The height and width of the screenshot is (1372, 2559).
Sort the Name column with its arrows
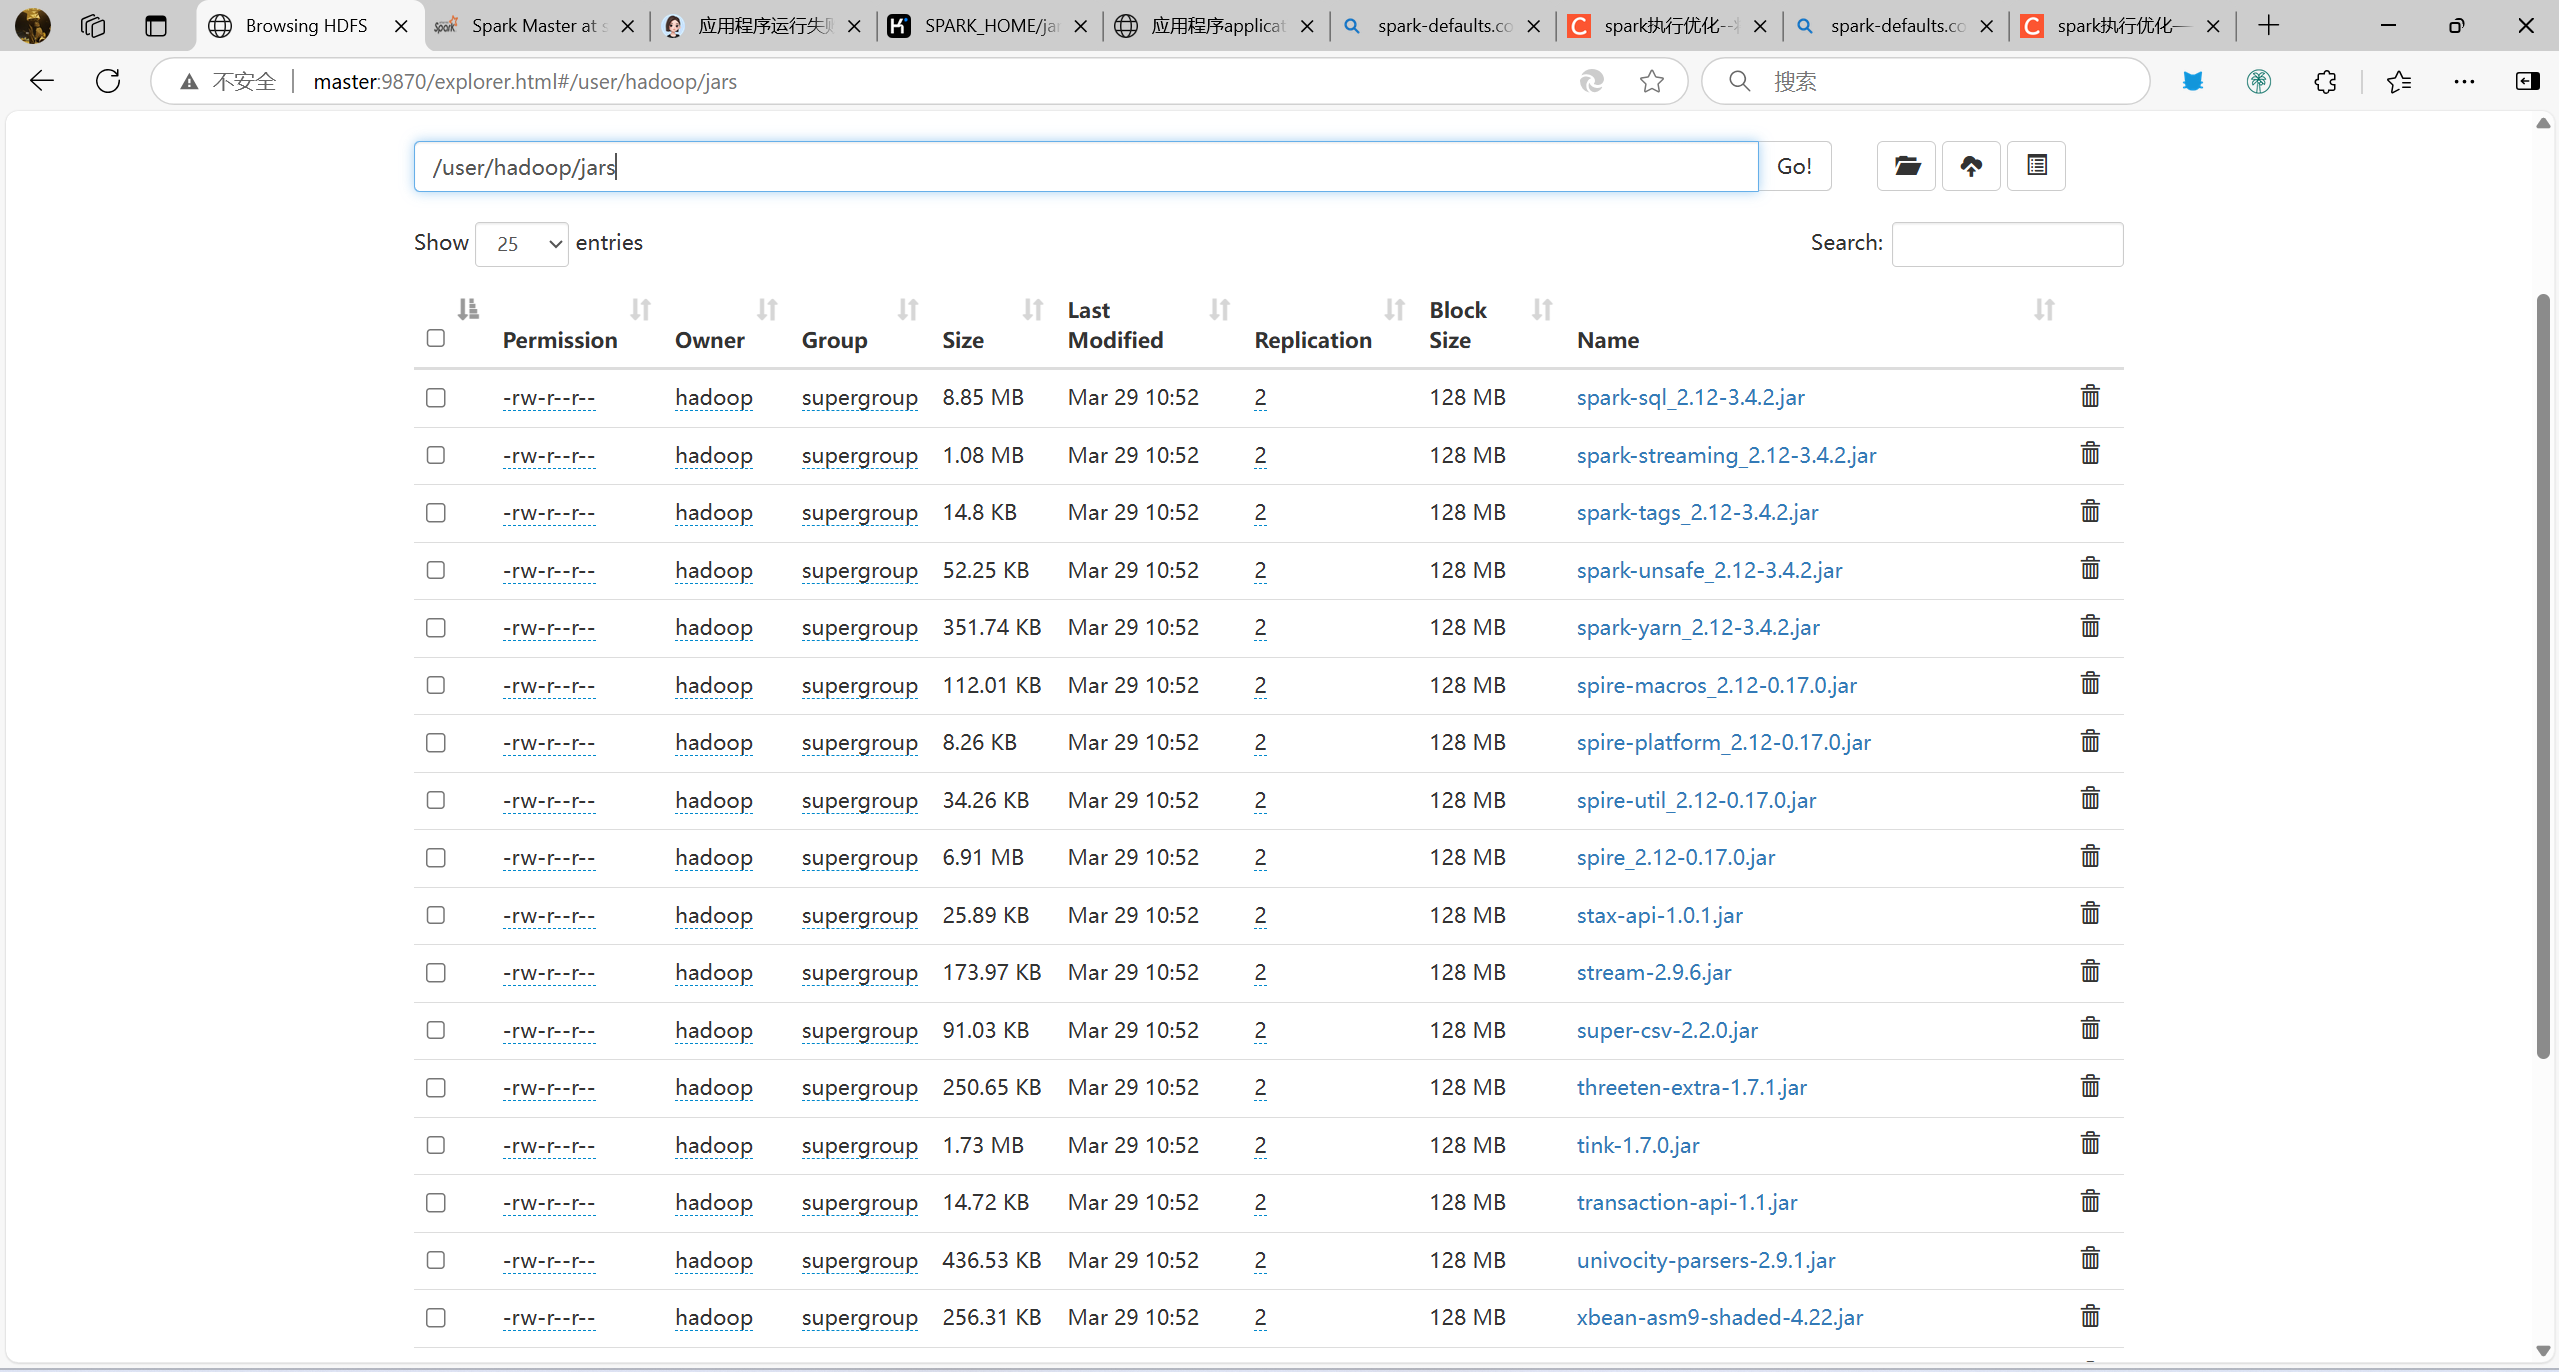click(2043, 310)
